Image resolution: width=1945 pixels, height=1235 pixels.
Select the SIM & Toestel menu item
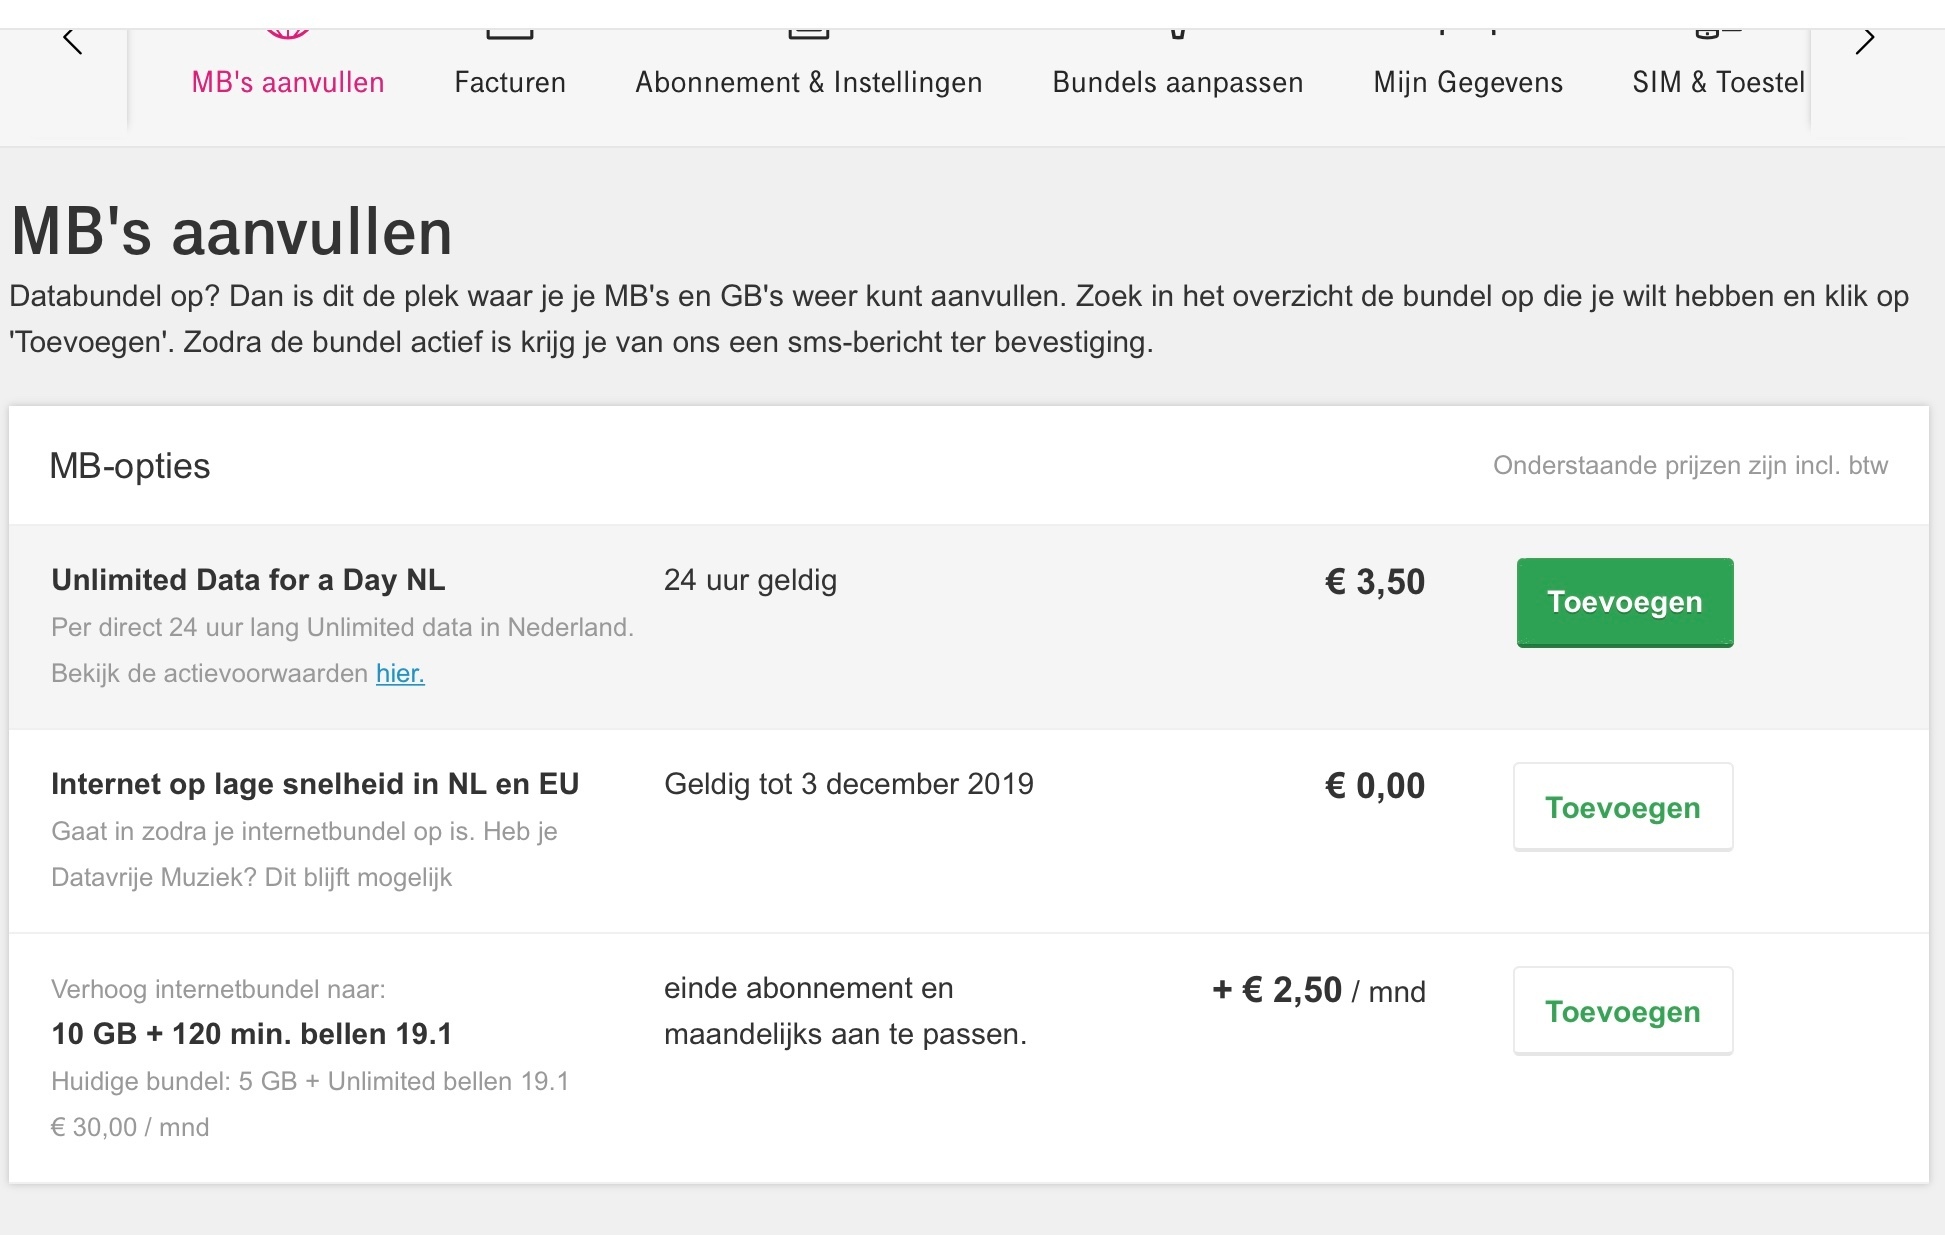[1719, 82]
